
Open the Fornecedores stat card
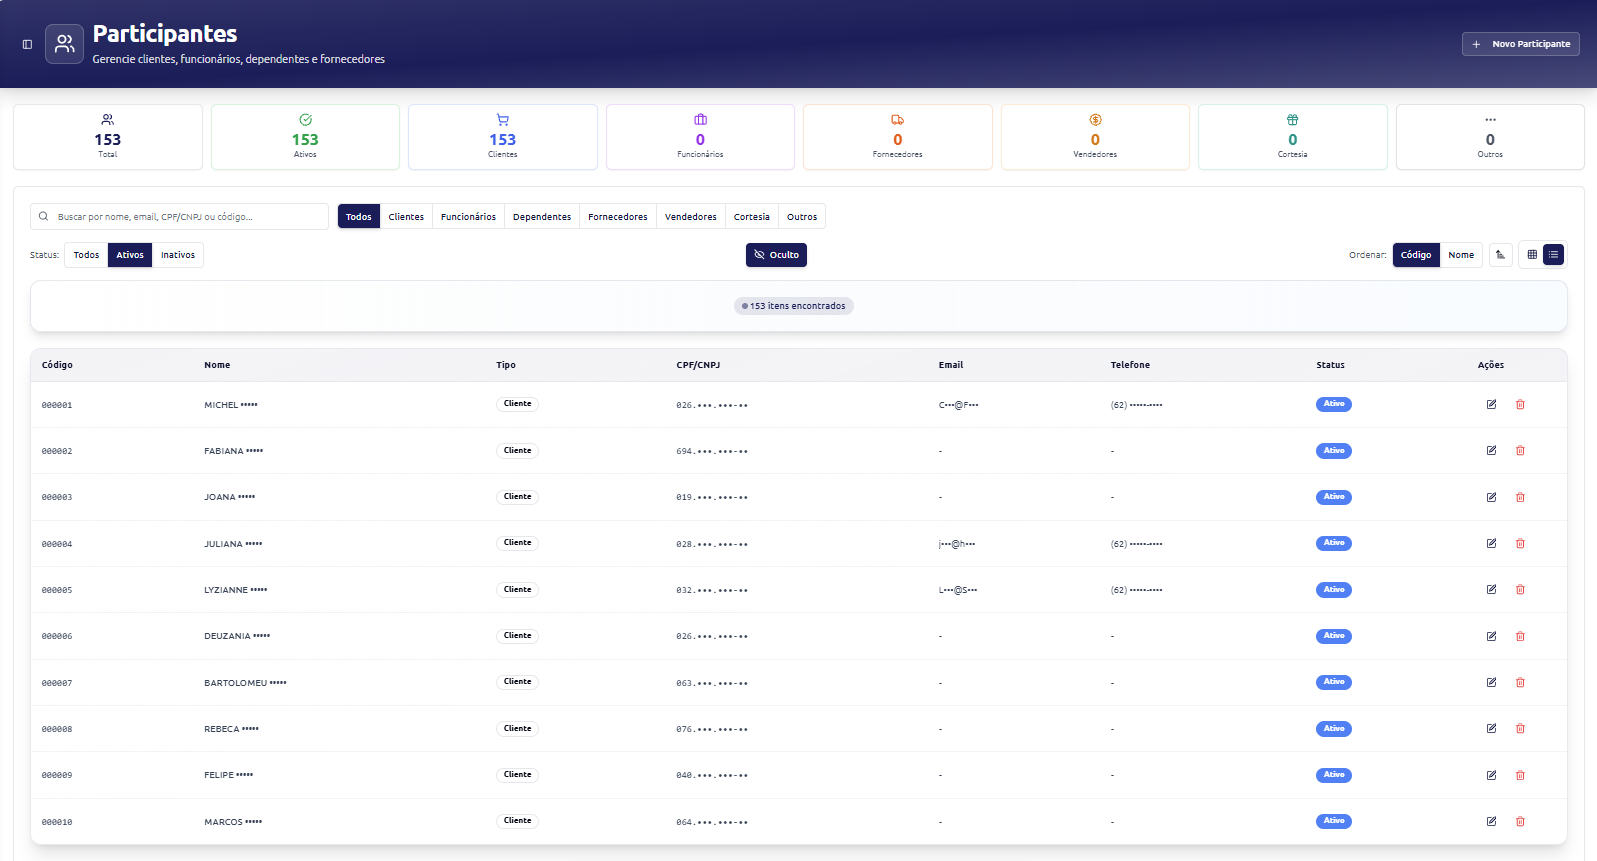coord(898,137)
